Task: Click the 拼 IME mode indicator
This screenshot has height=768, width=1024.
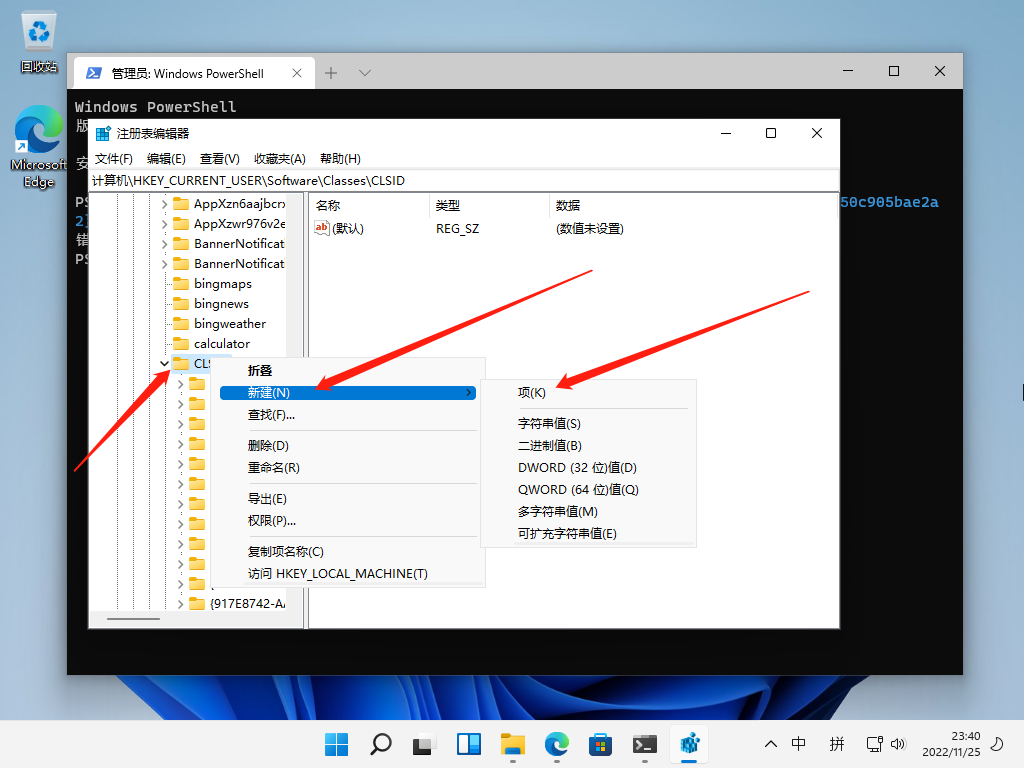Action: click(837, 744)
